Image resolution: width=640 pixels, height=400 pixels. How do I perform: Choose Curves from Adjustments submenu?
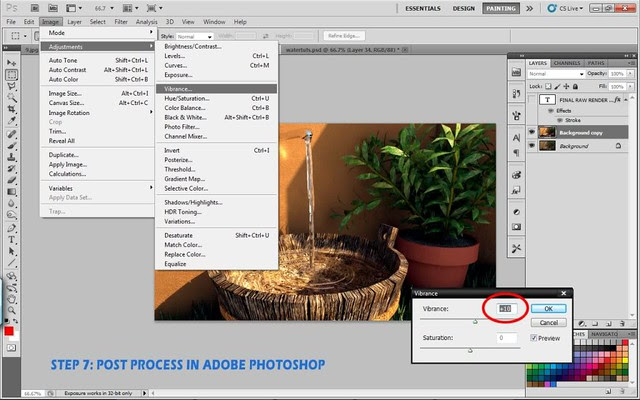pyautogui.click(x=216, y=65)
